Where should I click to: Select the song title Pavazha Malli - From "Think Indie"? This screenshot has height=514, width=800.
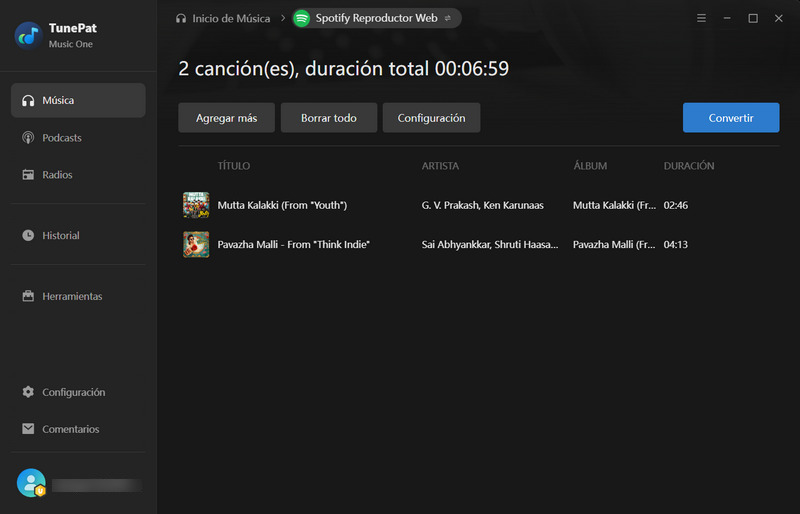293,244
